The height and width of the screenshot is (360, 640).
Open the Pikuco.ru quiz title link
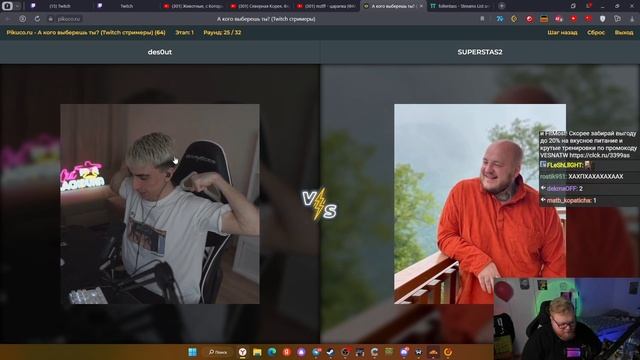point(86,33)
